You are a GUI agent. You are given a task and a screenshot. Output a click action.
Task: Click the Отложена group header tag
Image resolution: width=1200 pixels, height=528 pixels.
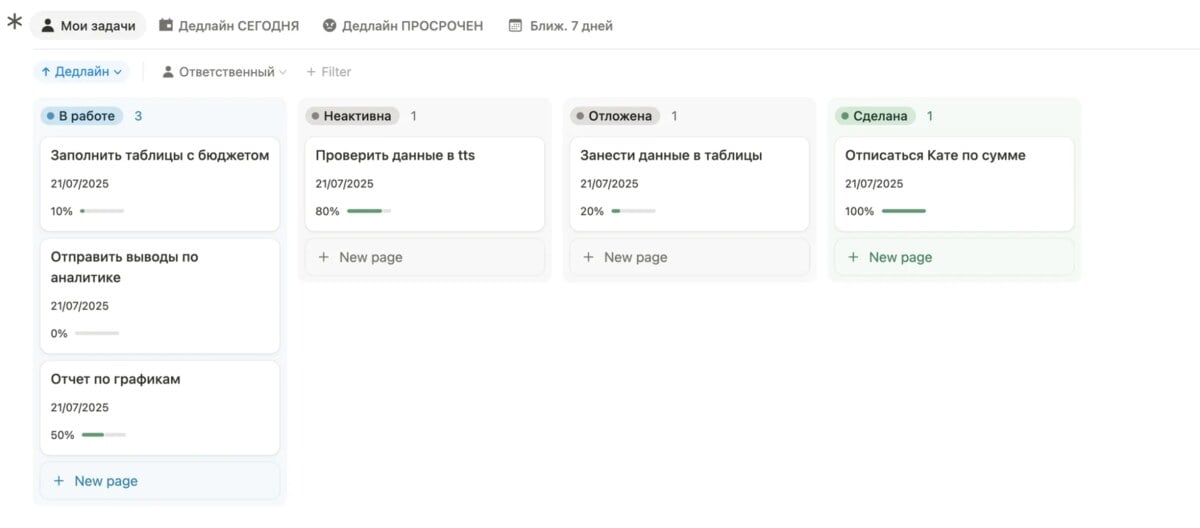[x=616, y=116]
